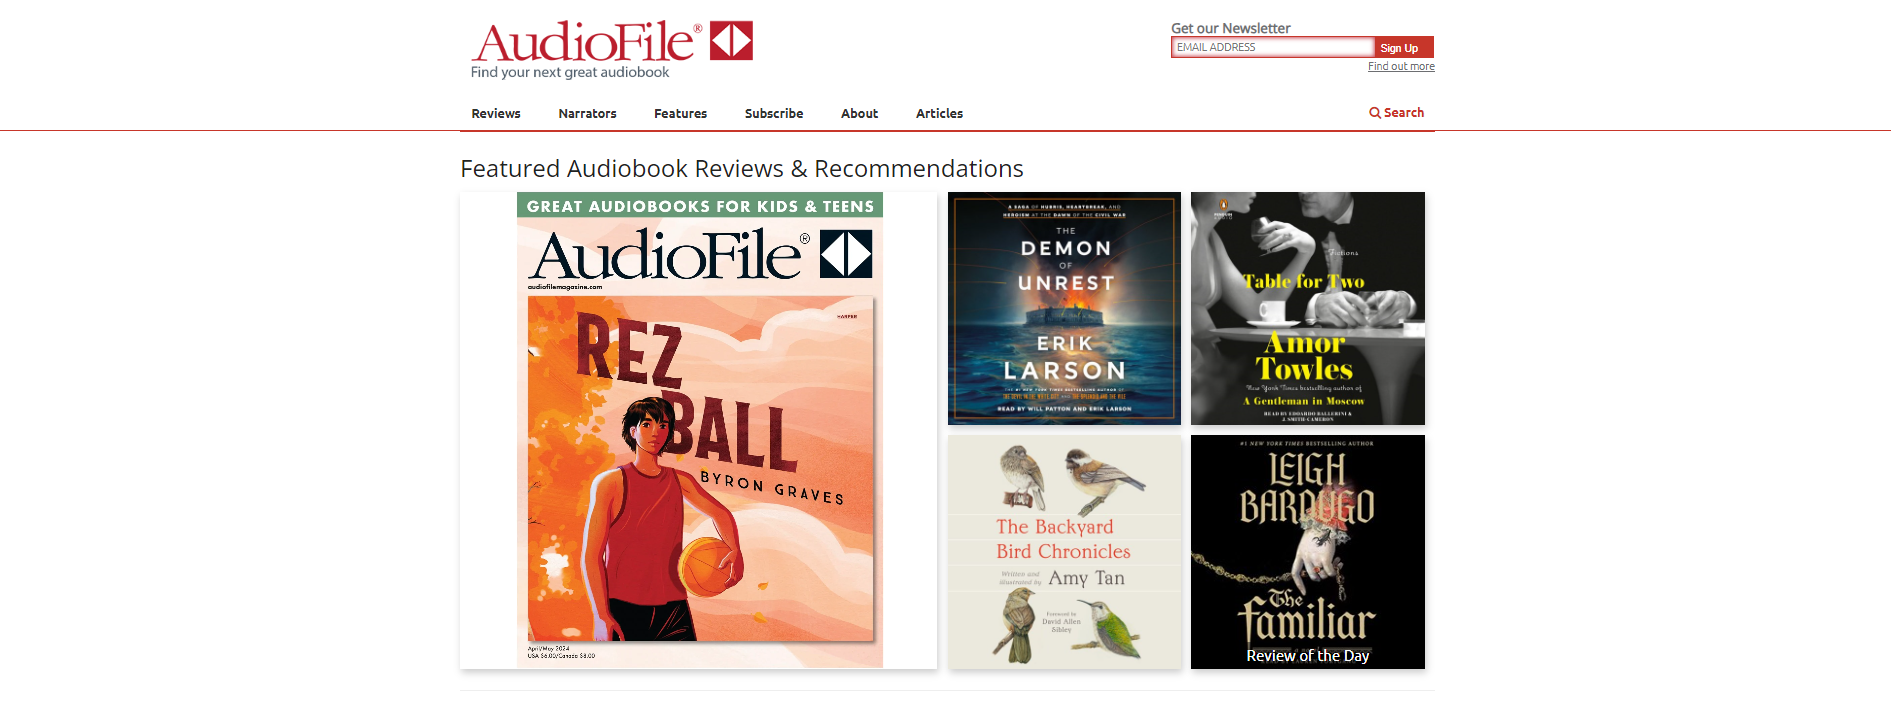1891x702 pixels.
Task: Open the Rez Ball magazine cover
Action: coord(699,430)
